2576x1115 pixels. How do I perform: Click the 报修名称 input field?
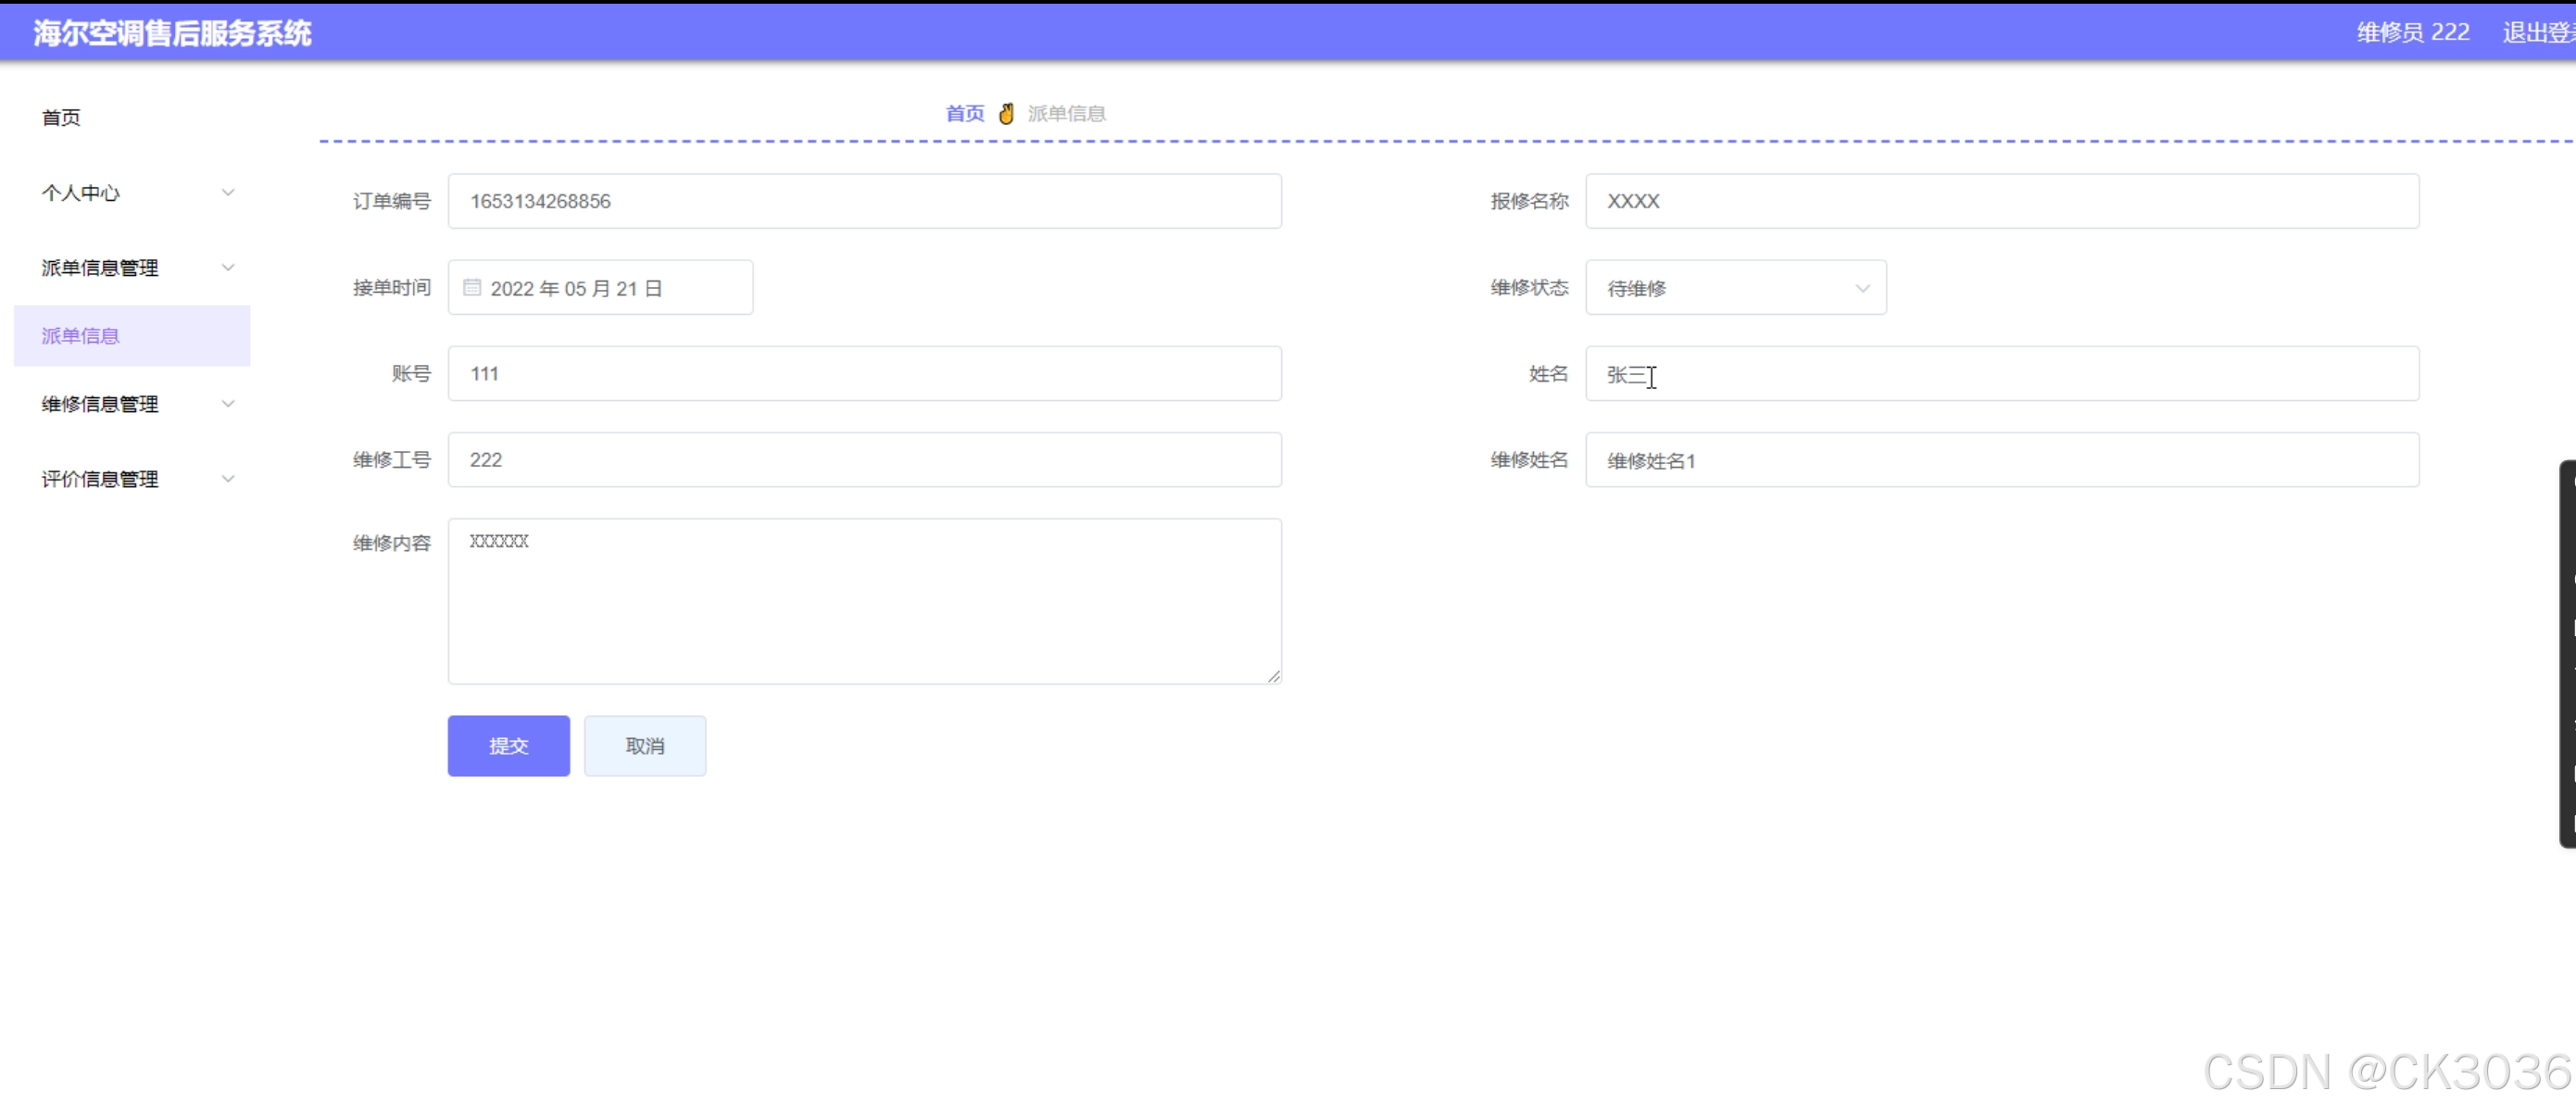tap(2001, 202)
